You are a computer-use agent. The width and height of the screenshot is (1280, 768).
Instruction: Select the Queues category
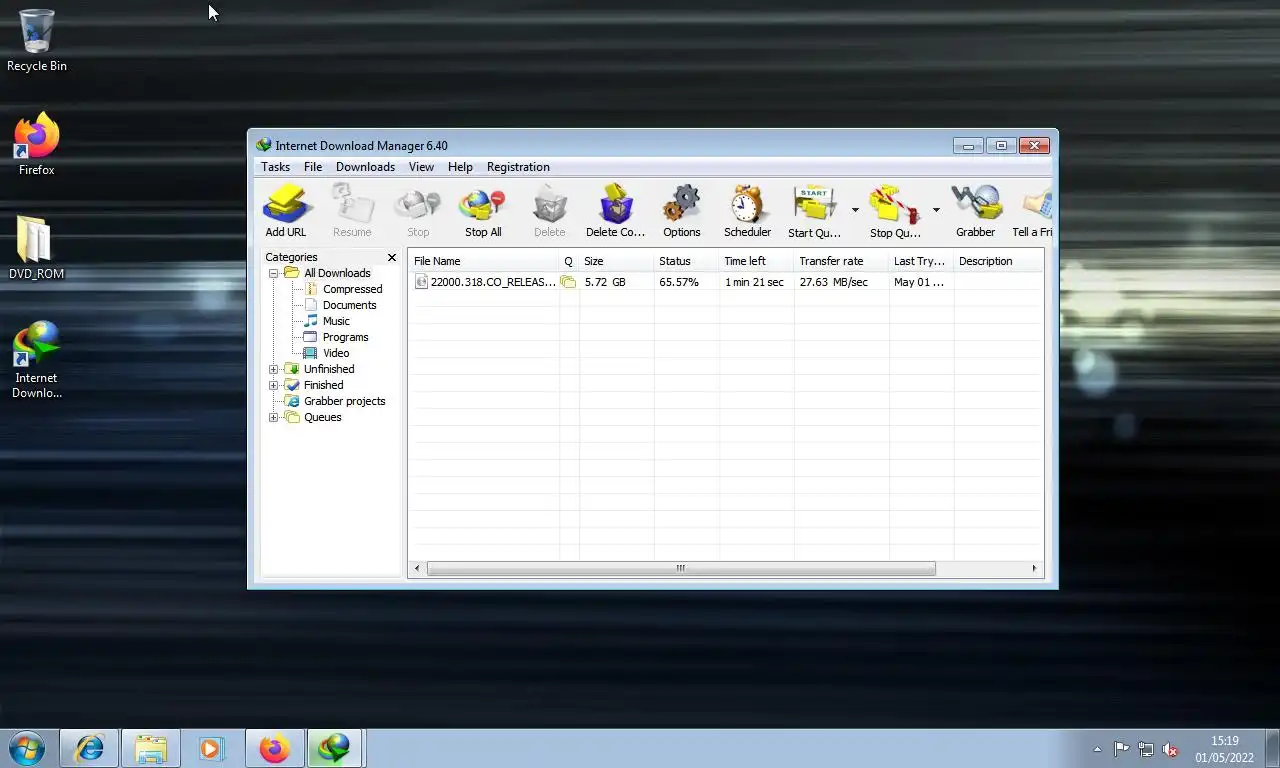pyautogui.click(x=322, y=417)
